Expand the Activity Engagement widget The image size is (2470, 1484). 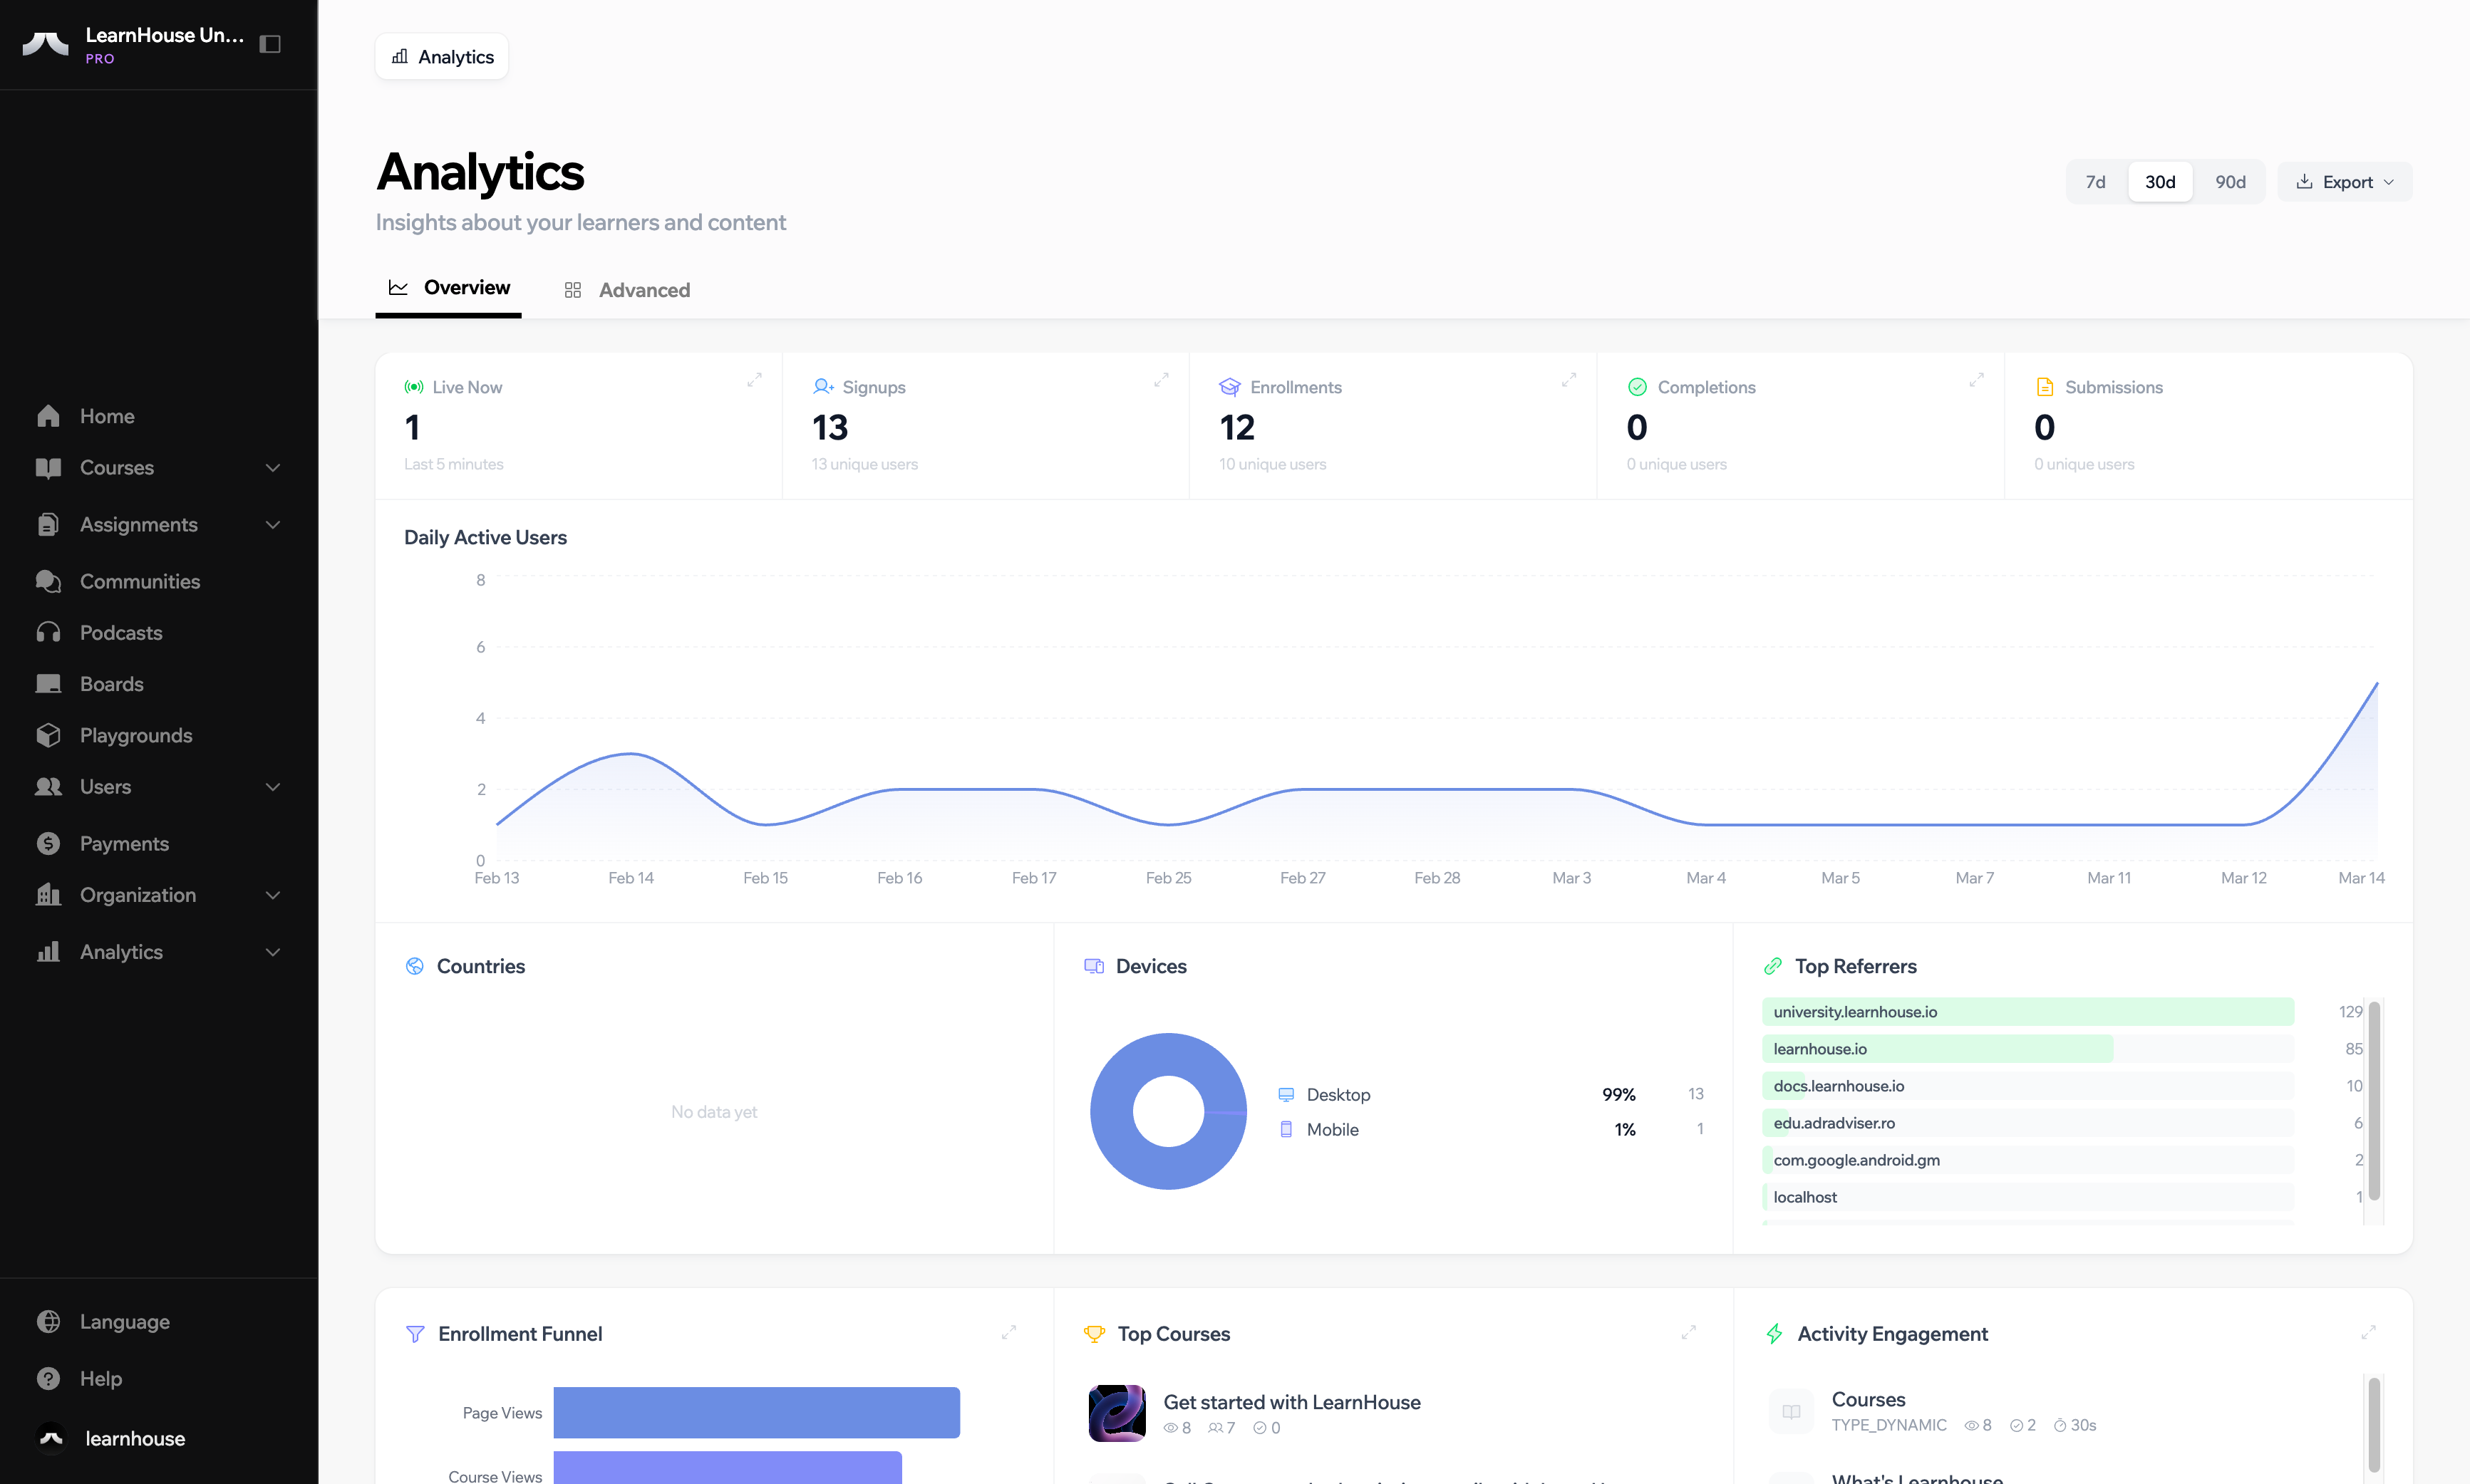point(2368,1332)
